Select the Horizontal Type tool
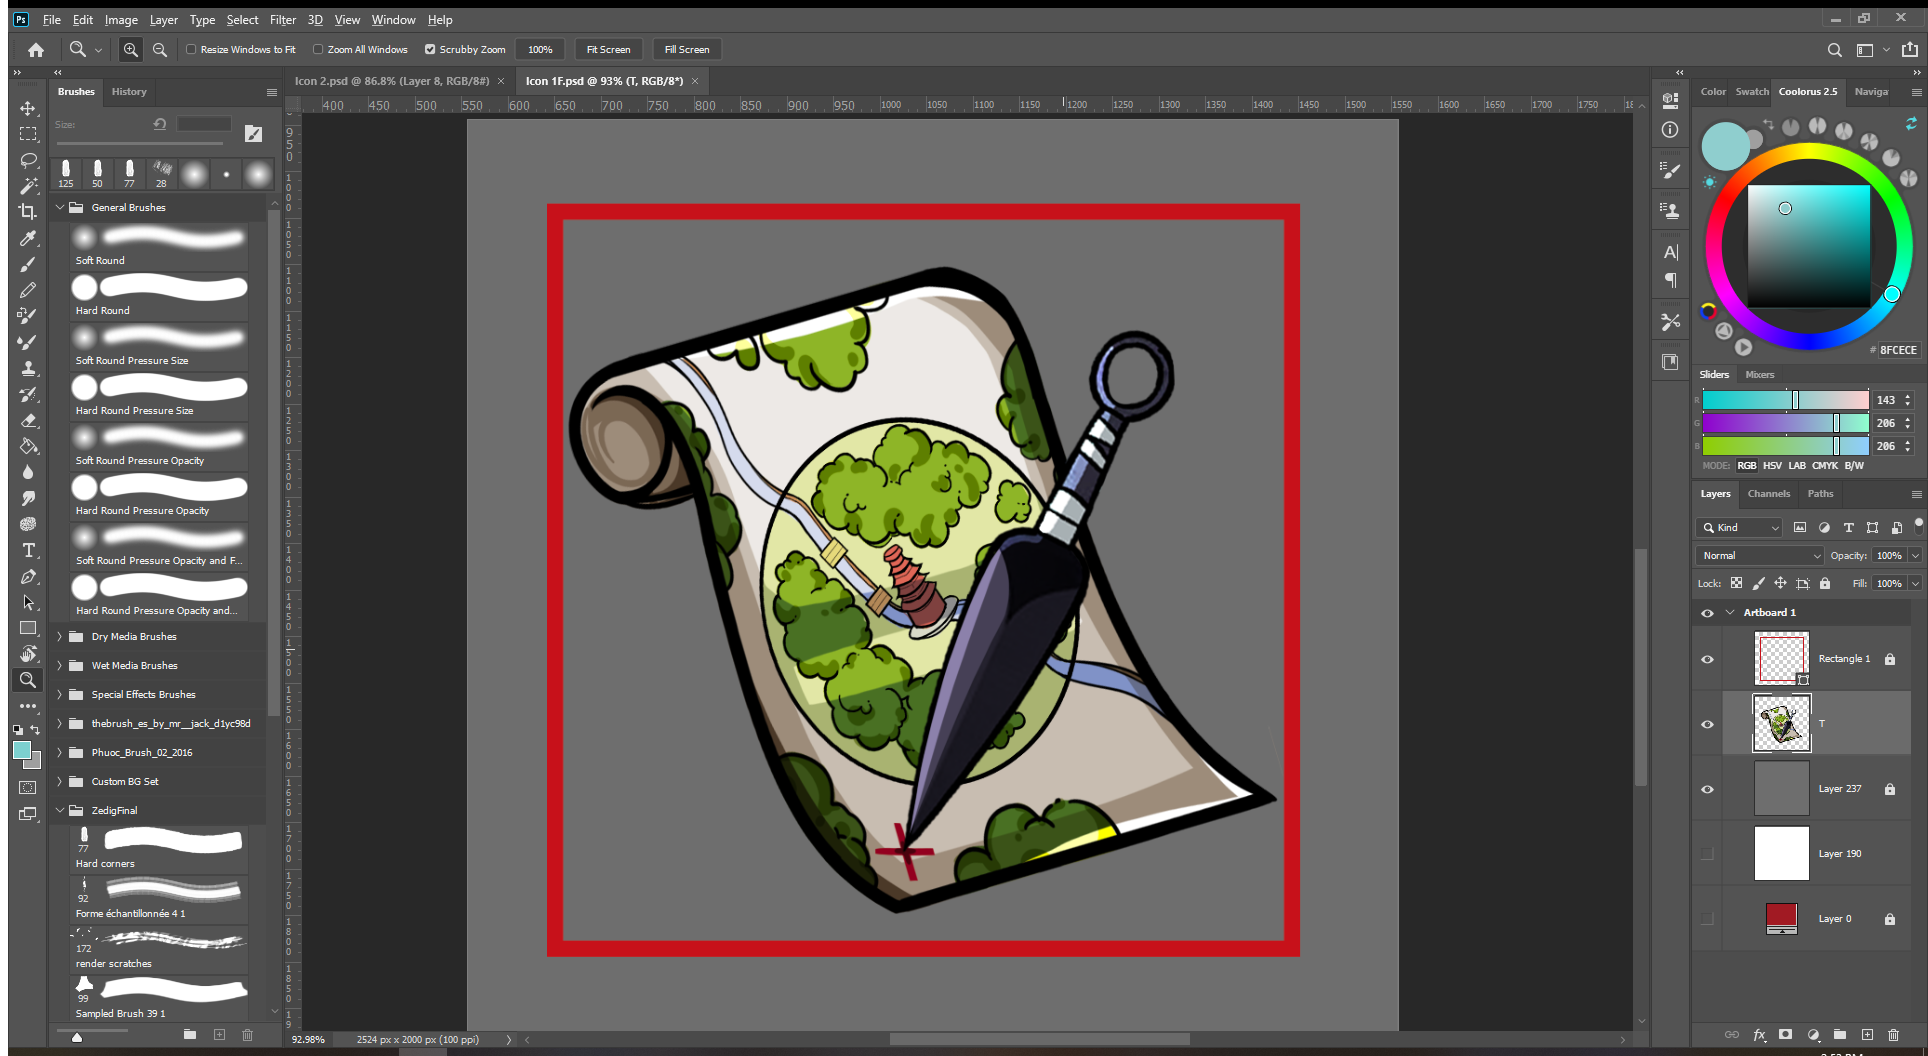Screen dimensions: 1928x1056 coord(28,550)
